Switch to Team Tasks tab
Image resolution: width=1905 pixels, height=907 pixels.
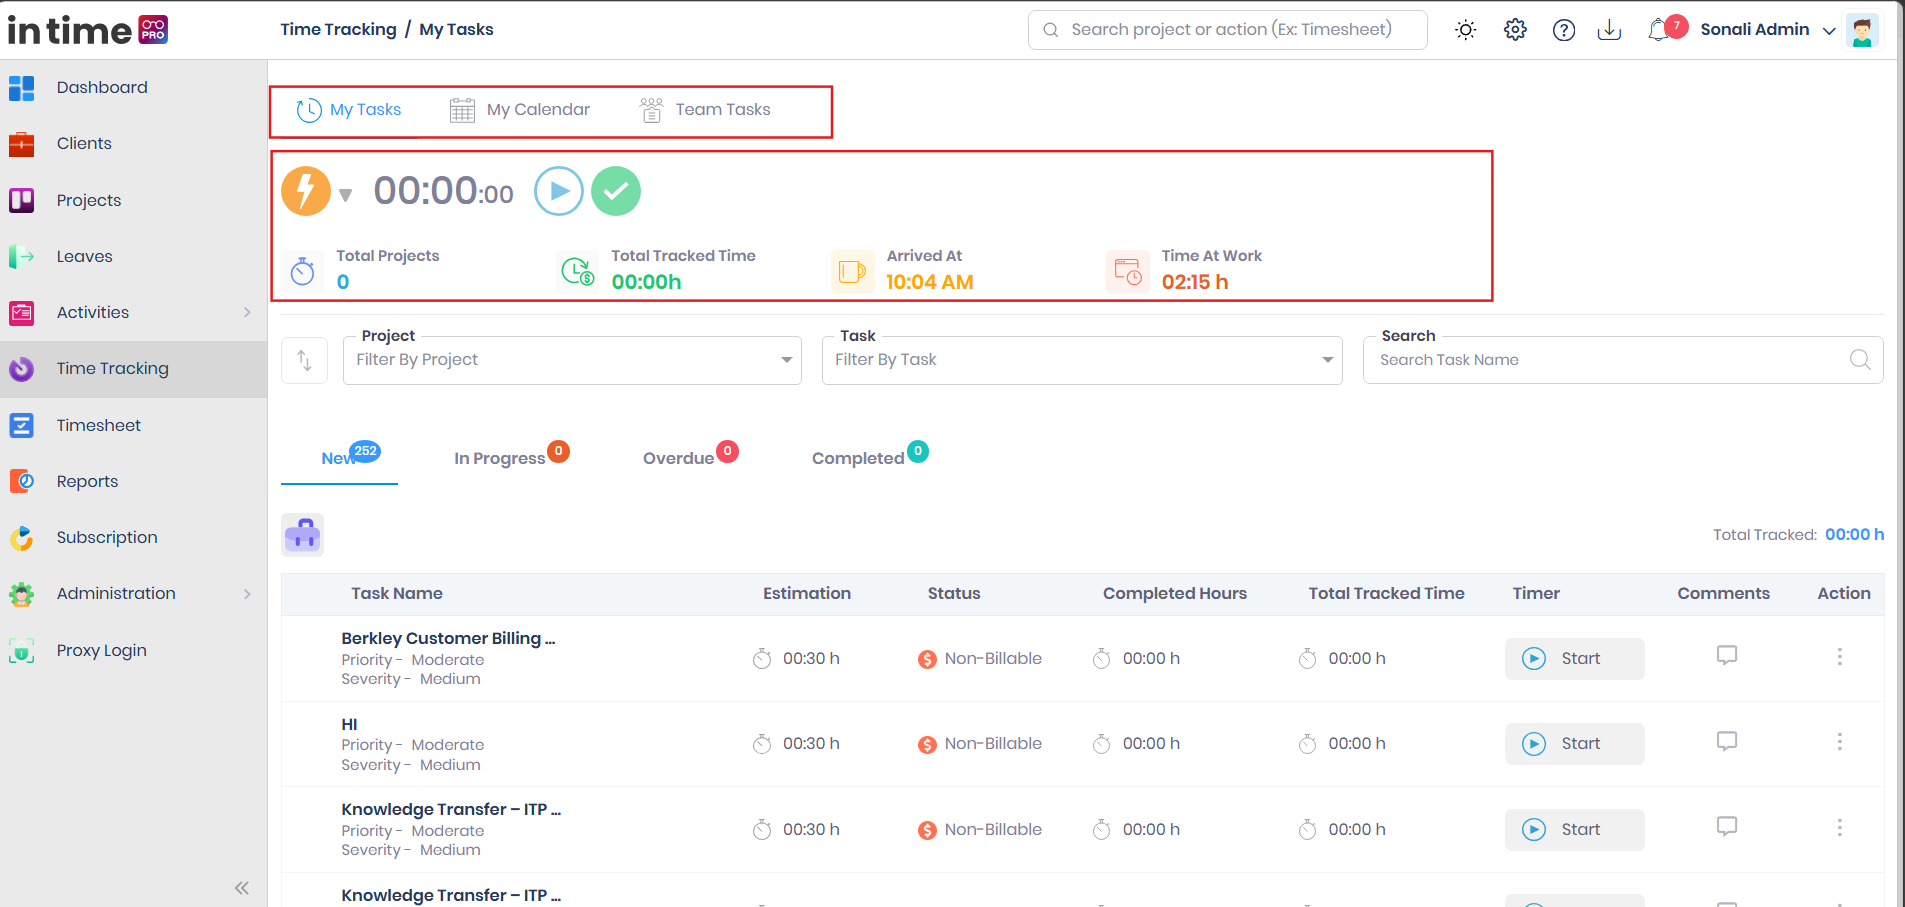click(705, 110)
